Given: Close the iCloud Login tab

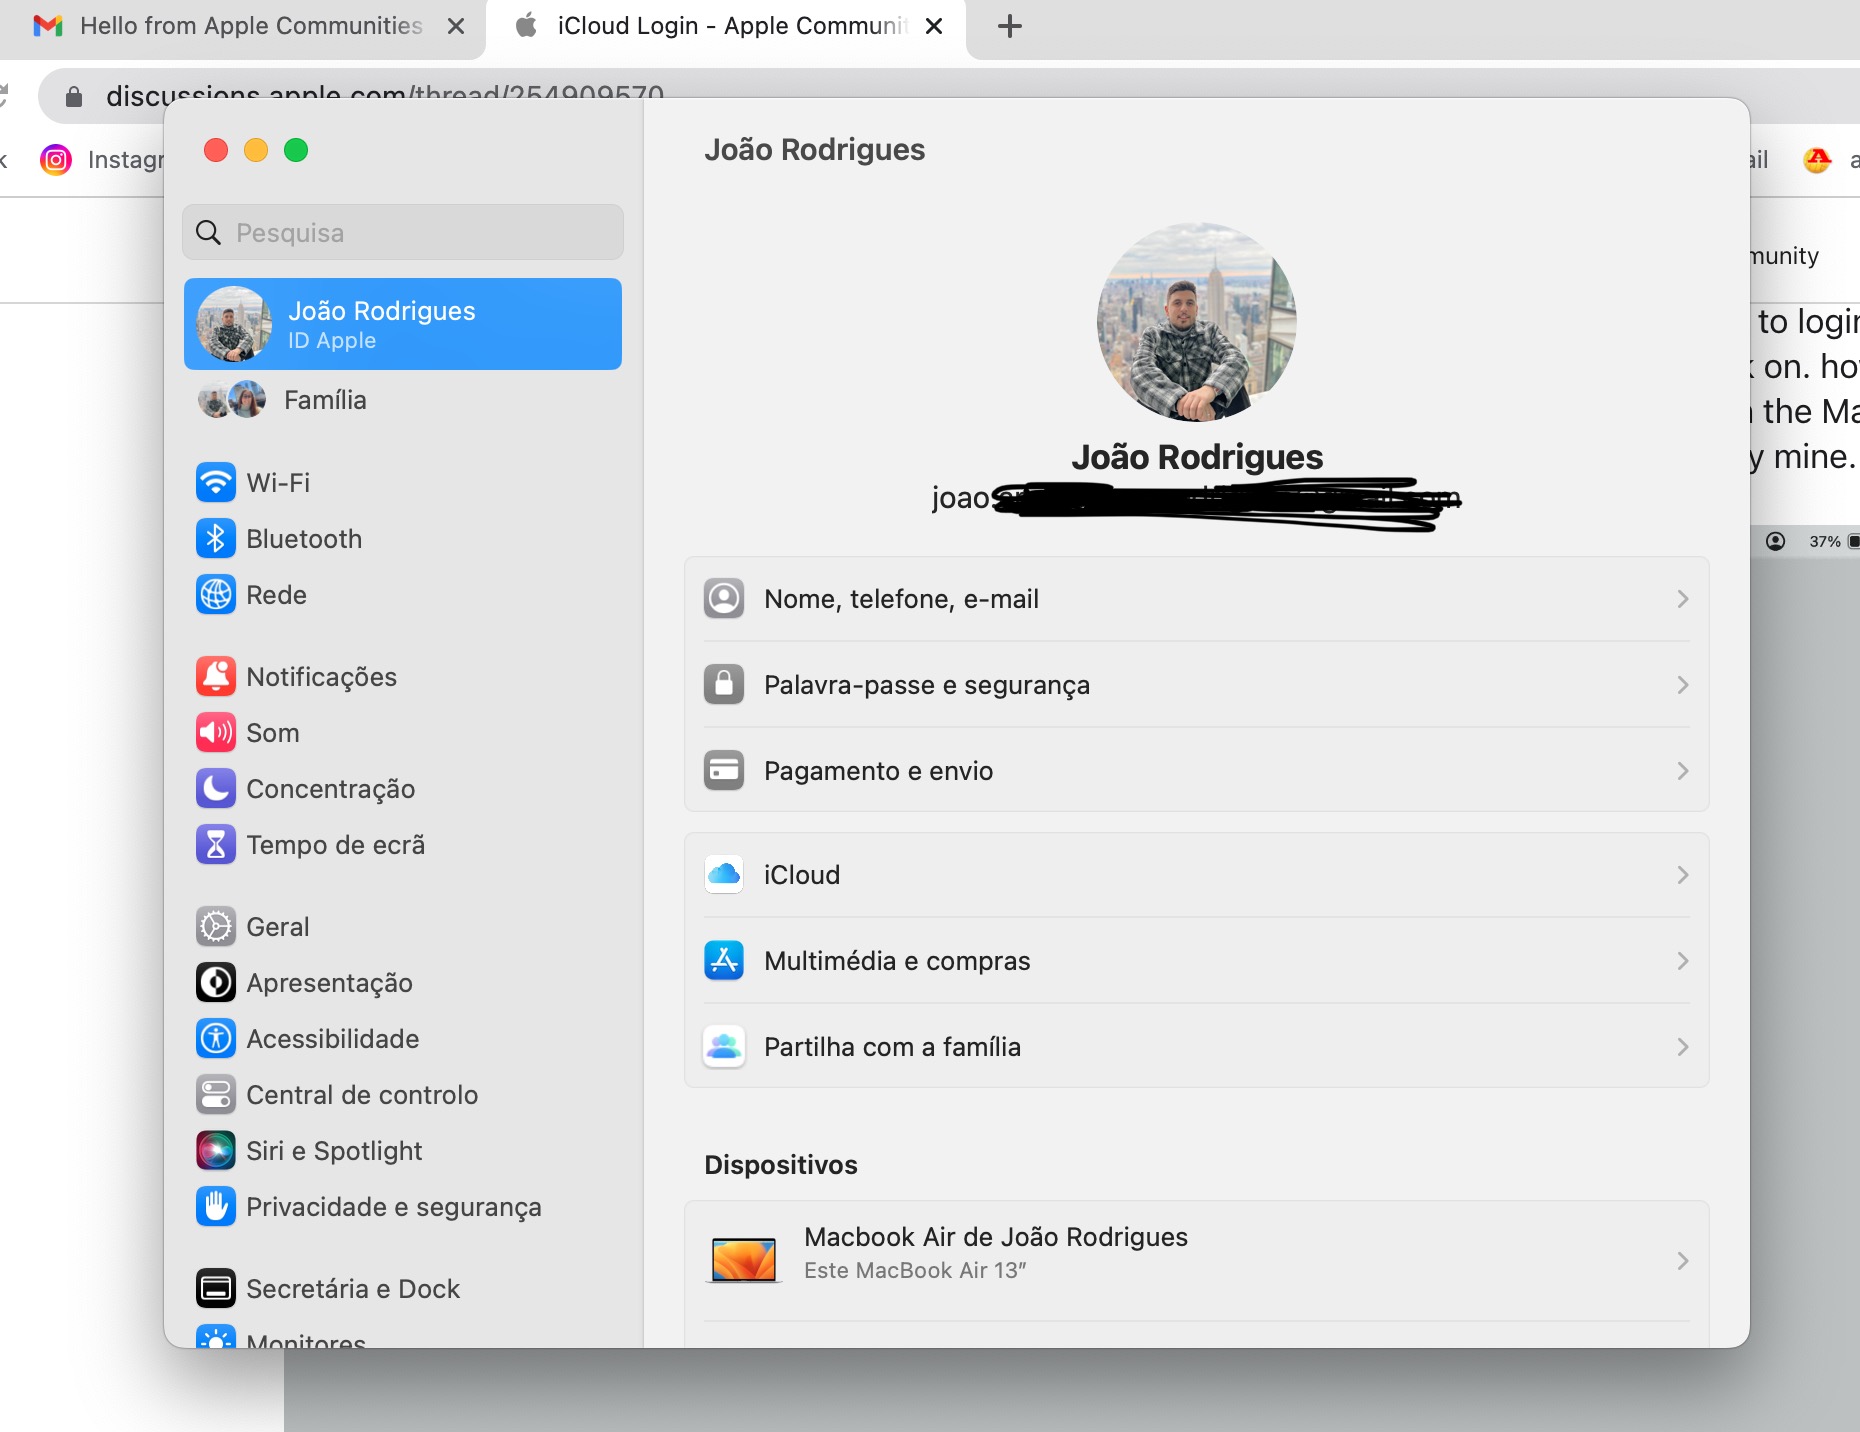Looking at the screenshot, I should point(934,27).
